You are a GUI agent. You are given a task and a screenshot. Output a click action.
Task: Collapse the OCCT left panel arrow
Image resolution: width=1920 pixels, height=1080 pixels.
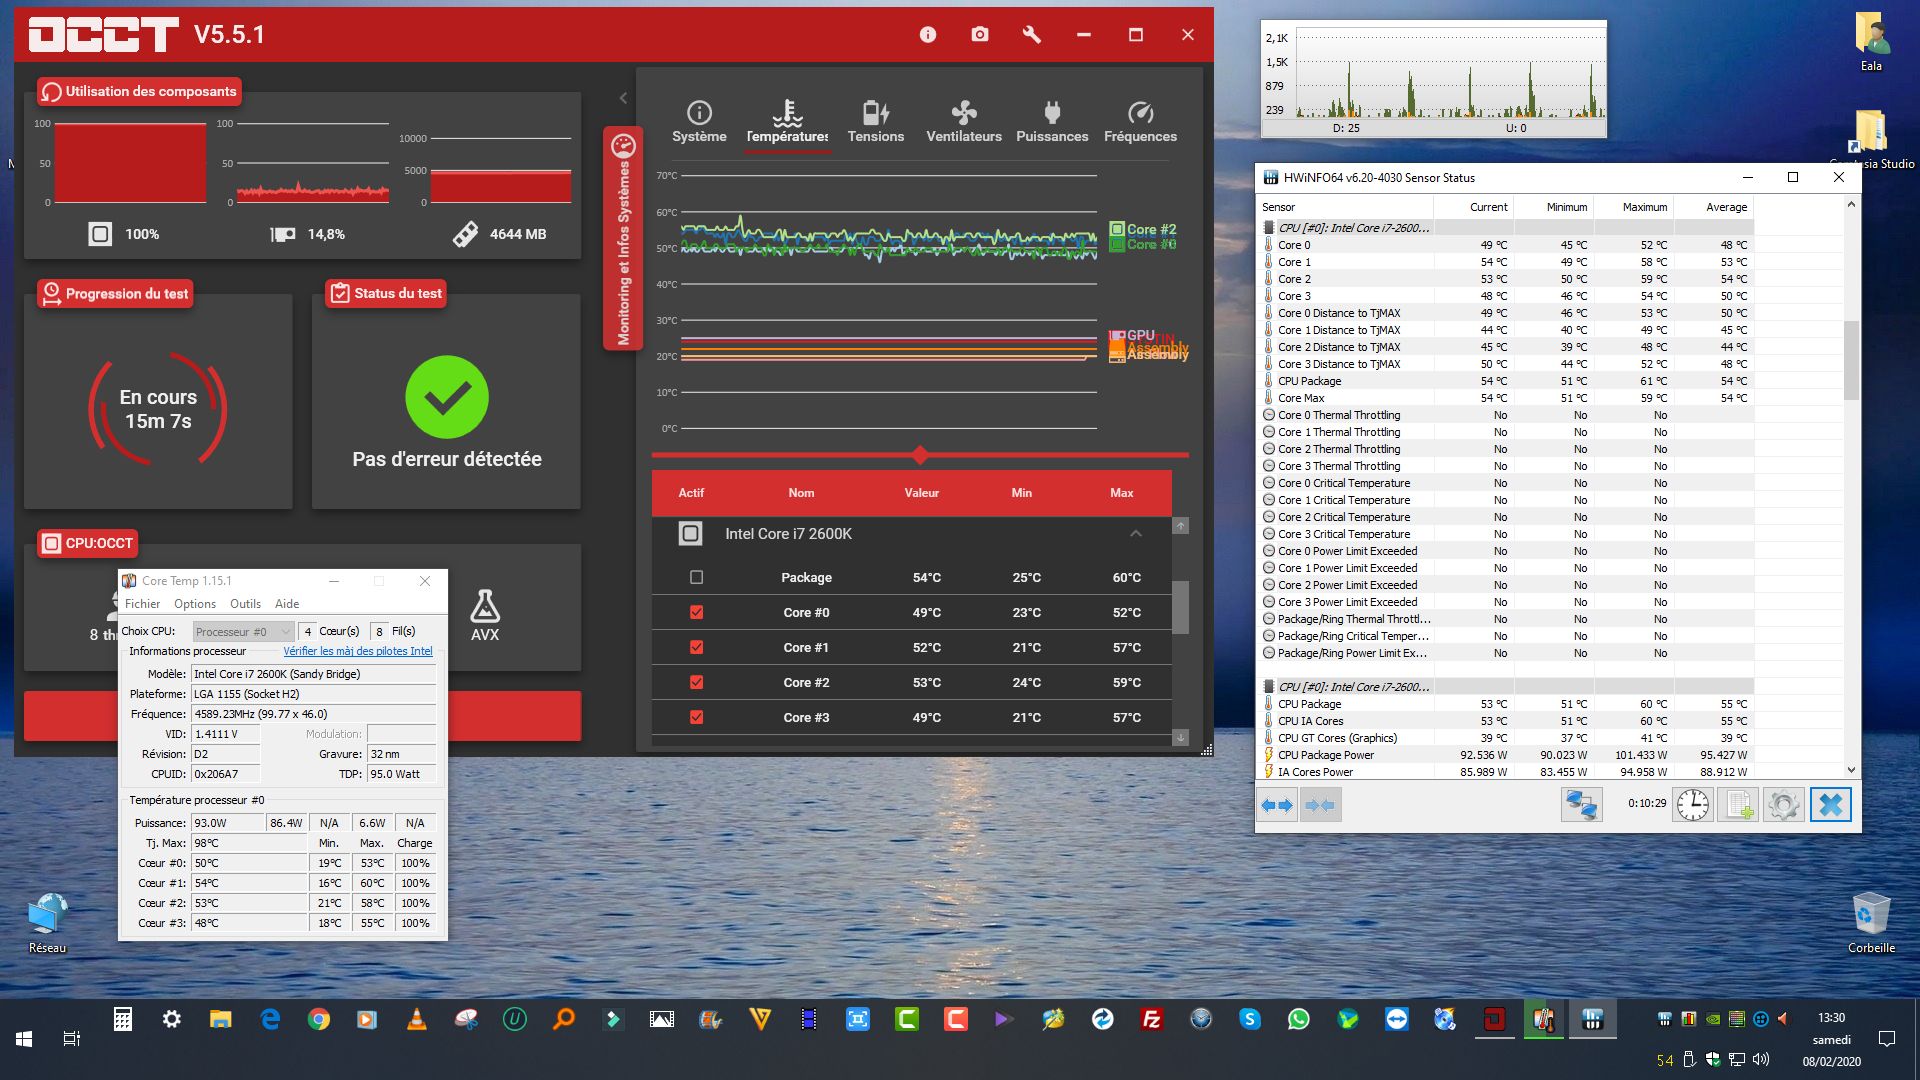[x=623, y=98]
